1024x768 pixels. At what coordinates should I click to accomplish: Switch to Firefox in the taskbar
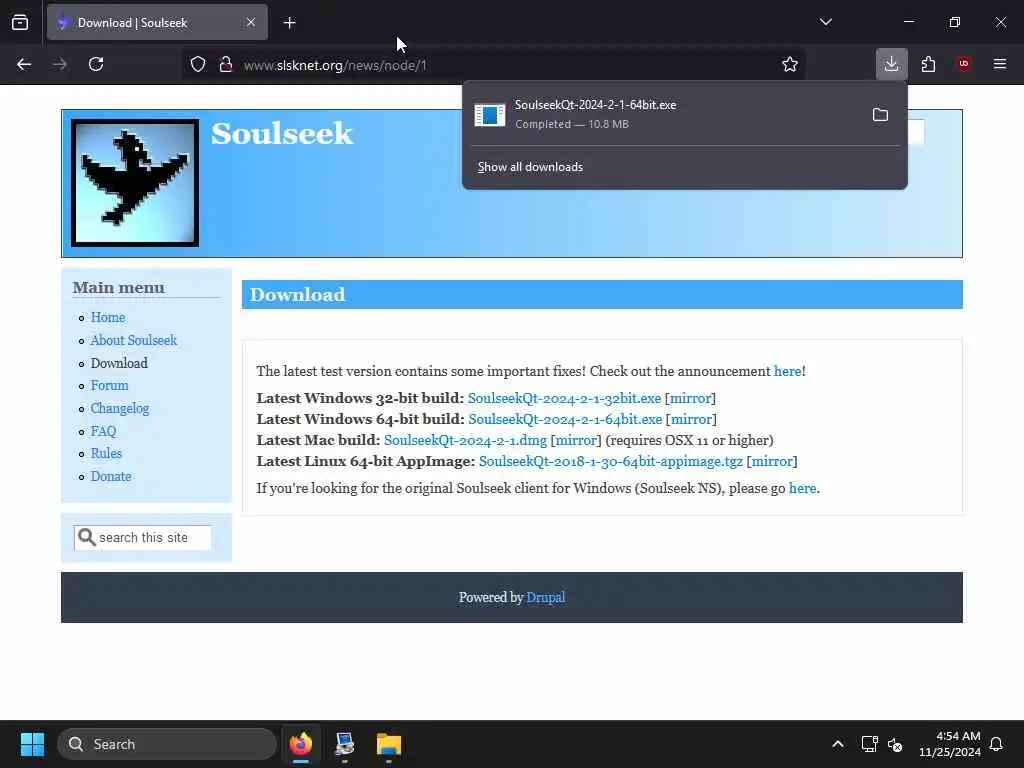click(301, 744)
